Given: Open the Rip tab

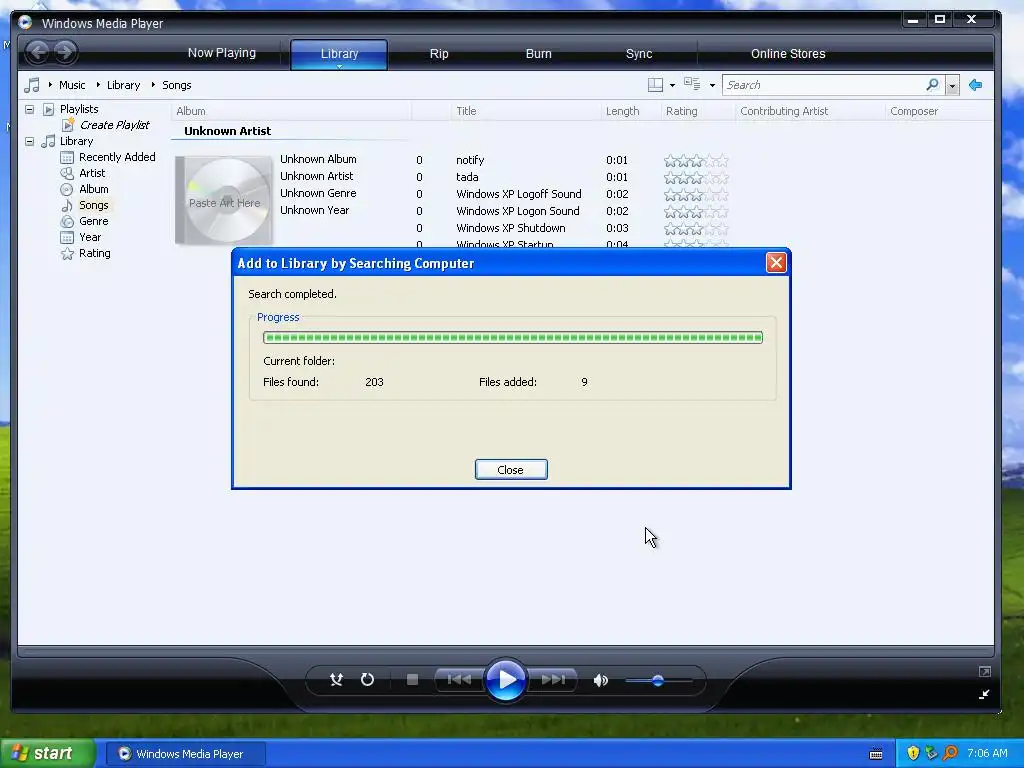Looking at the screenshot, I should (439, 54).
